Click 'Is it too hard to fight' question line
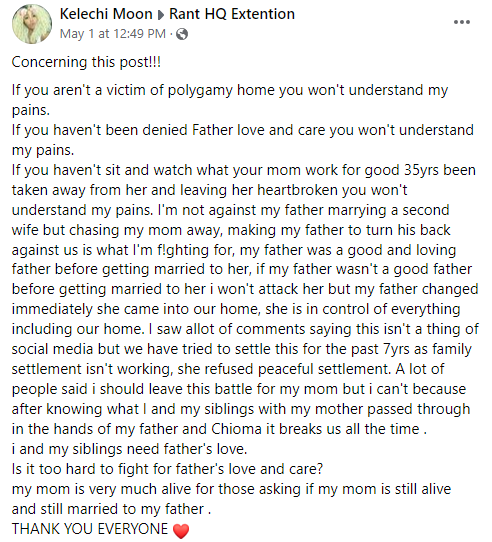492x542 pixels. [x=167, y=469]
